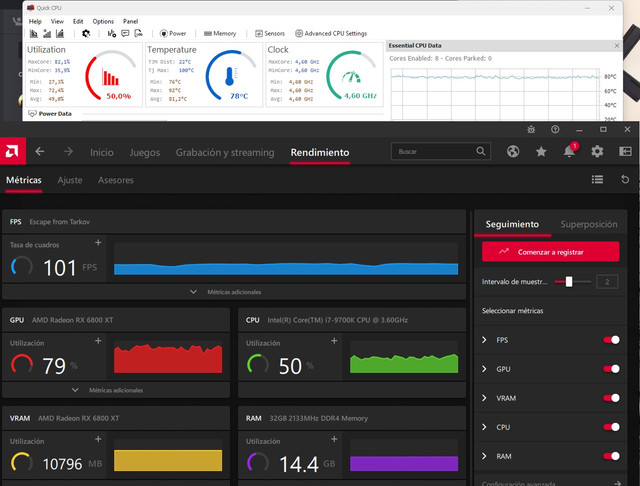The image size is (640, 486).
Task: Click sampling interval value box
Action: click(x=607, y=282)
